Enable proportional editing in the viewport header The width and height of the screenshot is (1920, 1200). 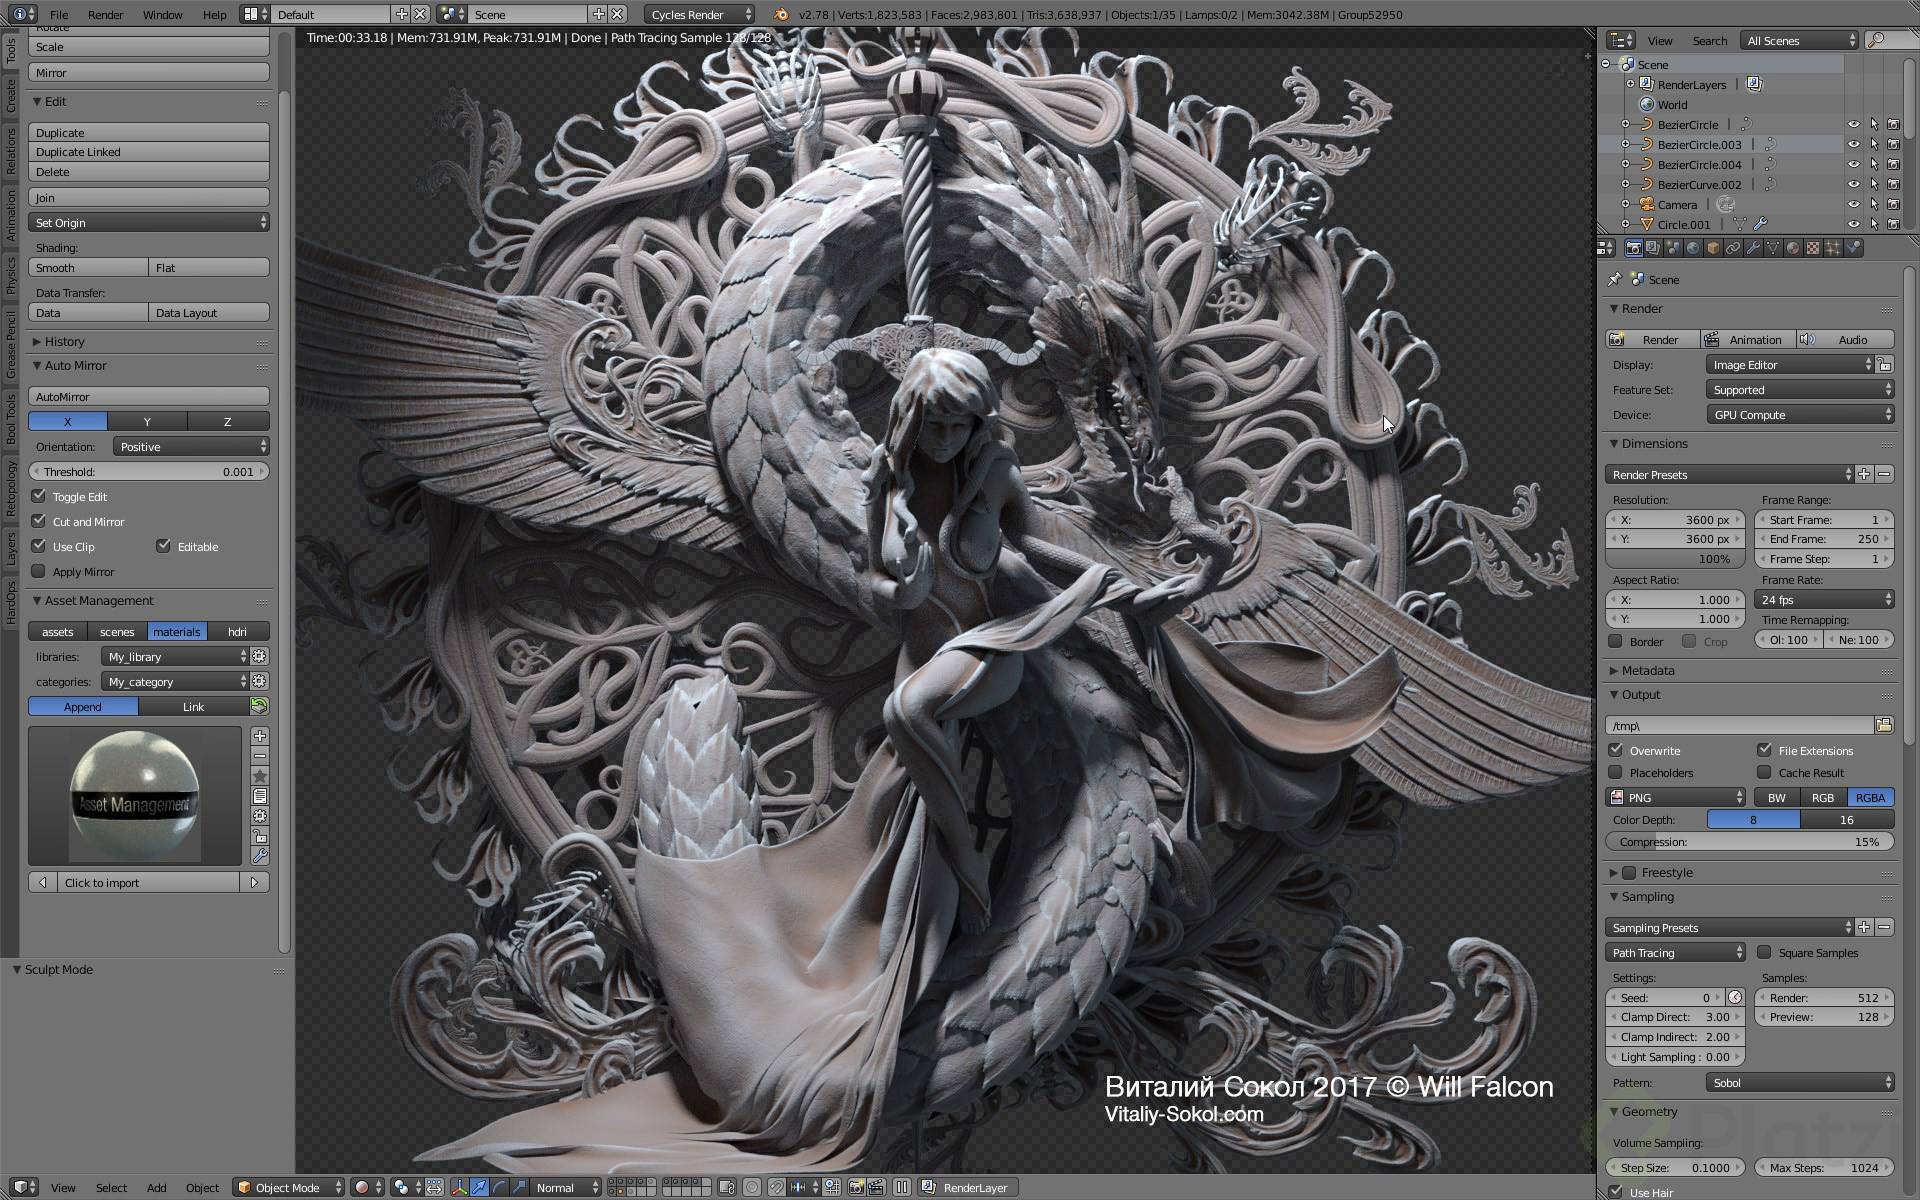coord(751,1188)
